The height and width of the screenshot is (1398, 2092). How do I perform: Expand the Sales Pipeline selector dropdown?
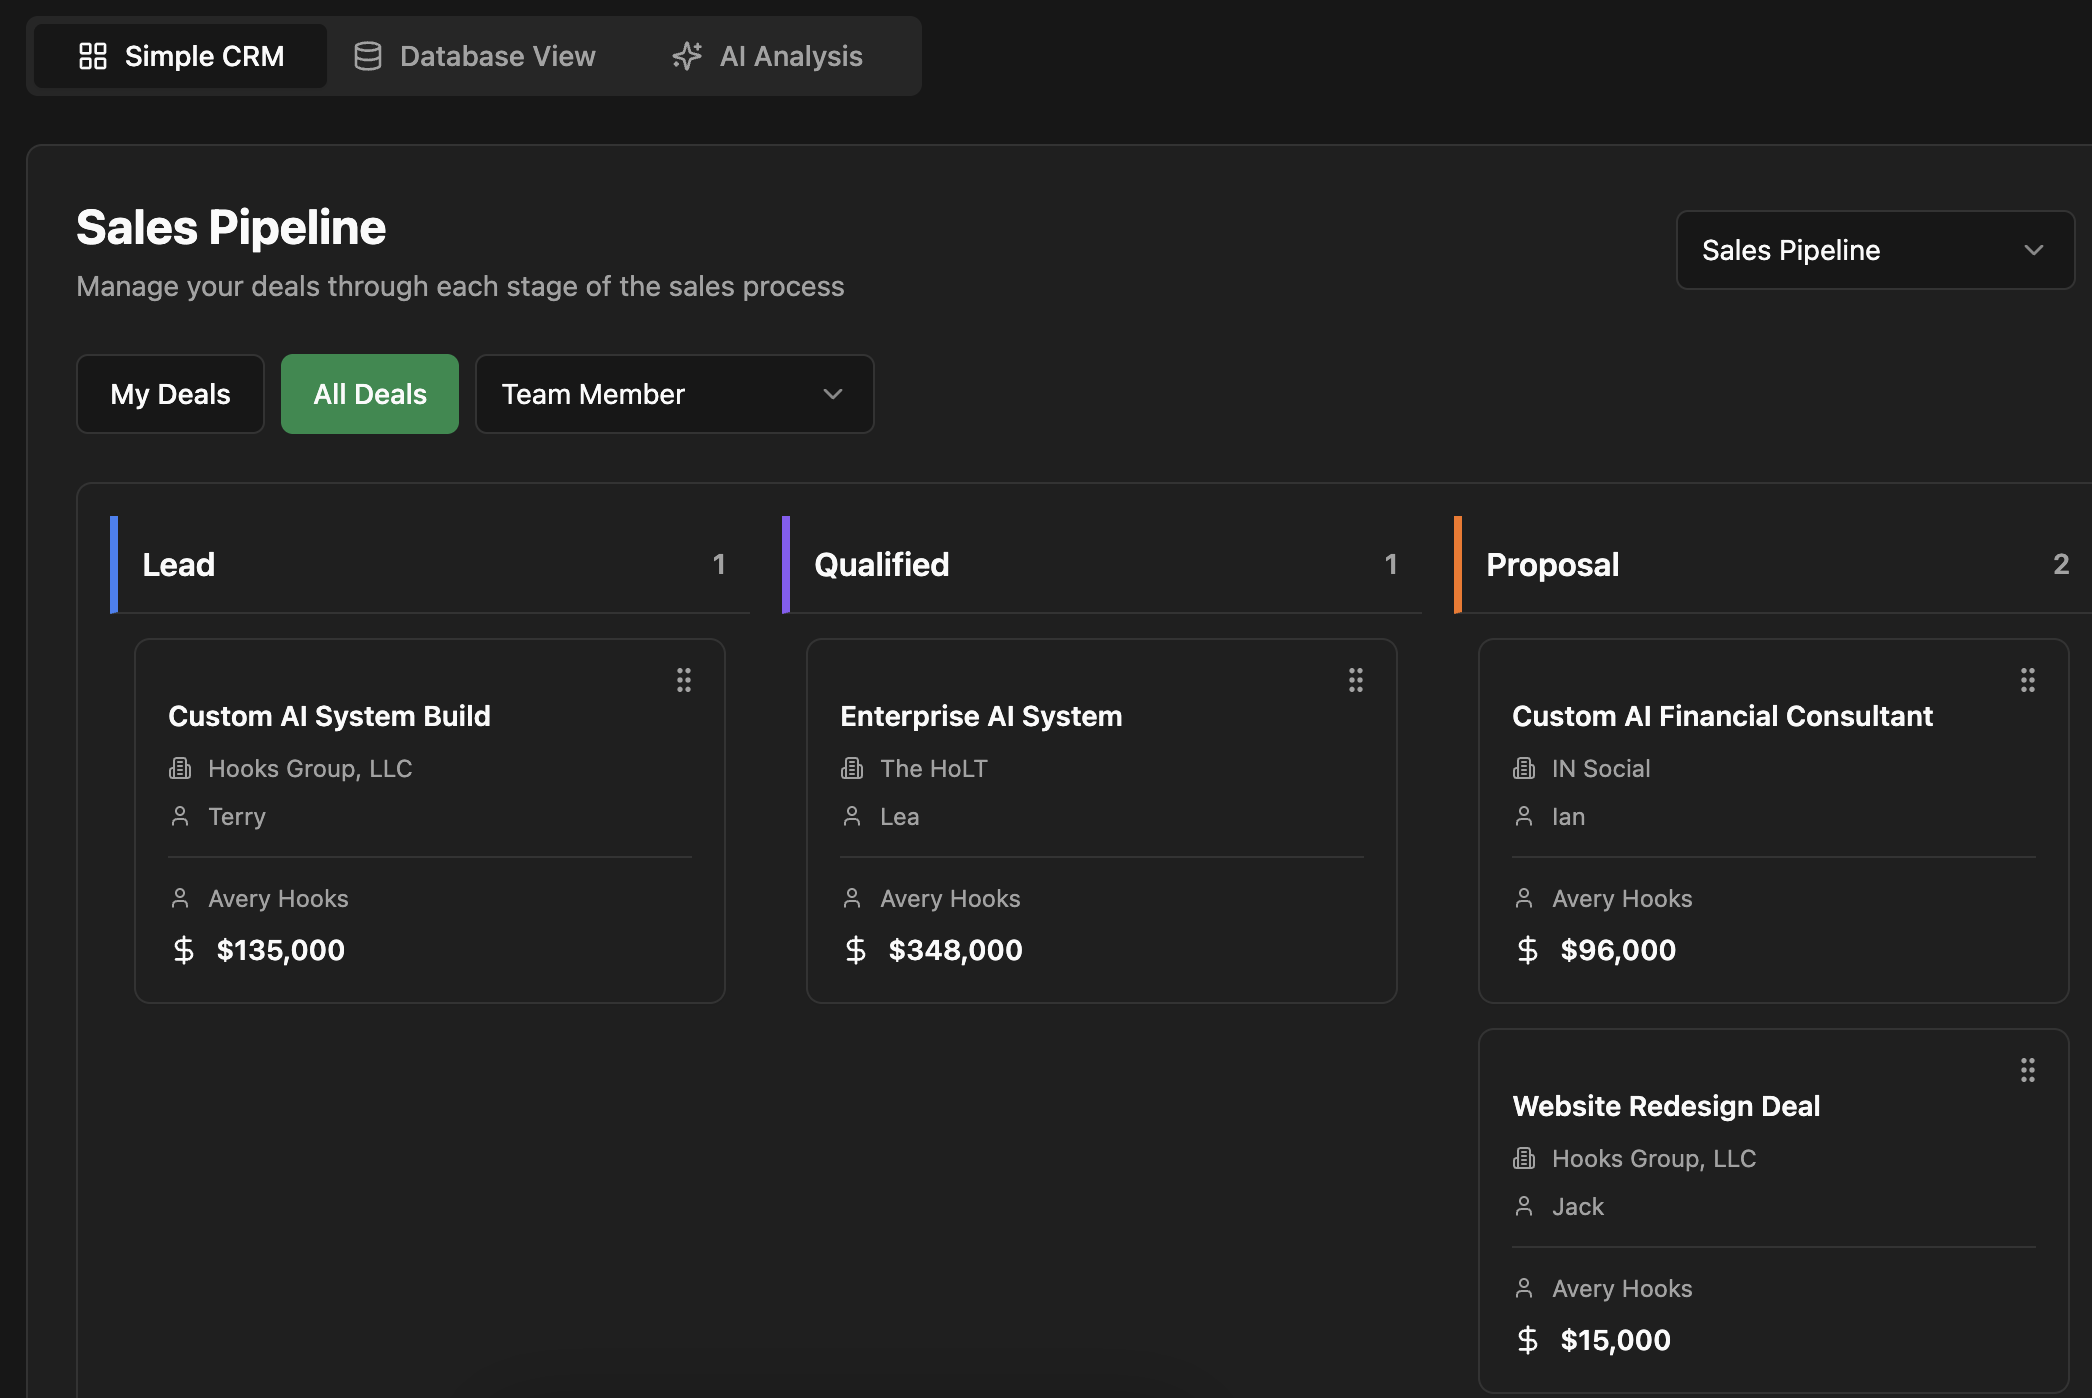click(x=1874, y=250)
